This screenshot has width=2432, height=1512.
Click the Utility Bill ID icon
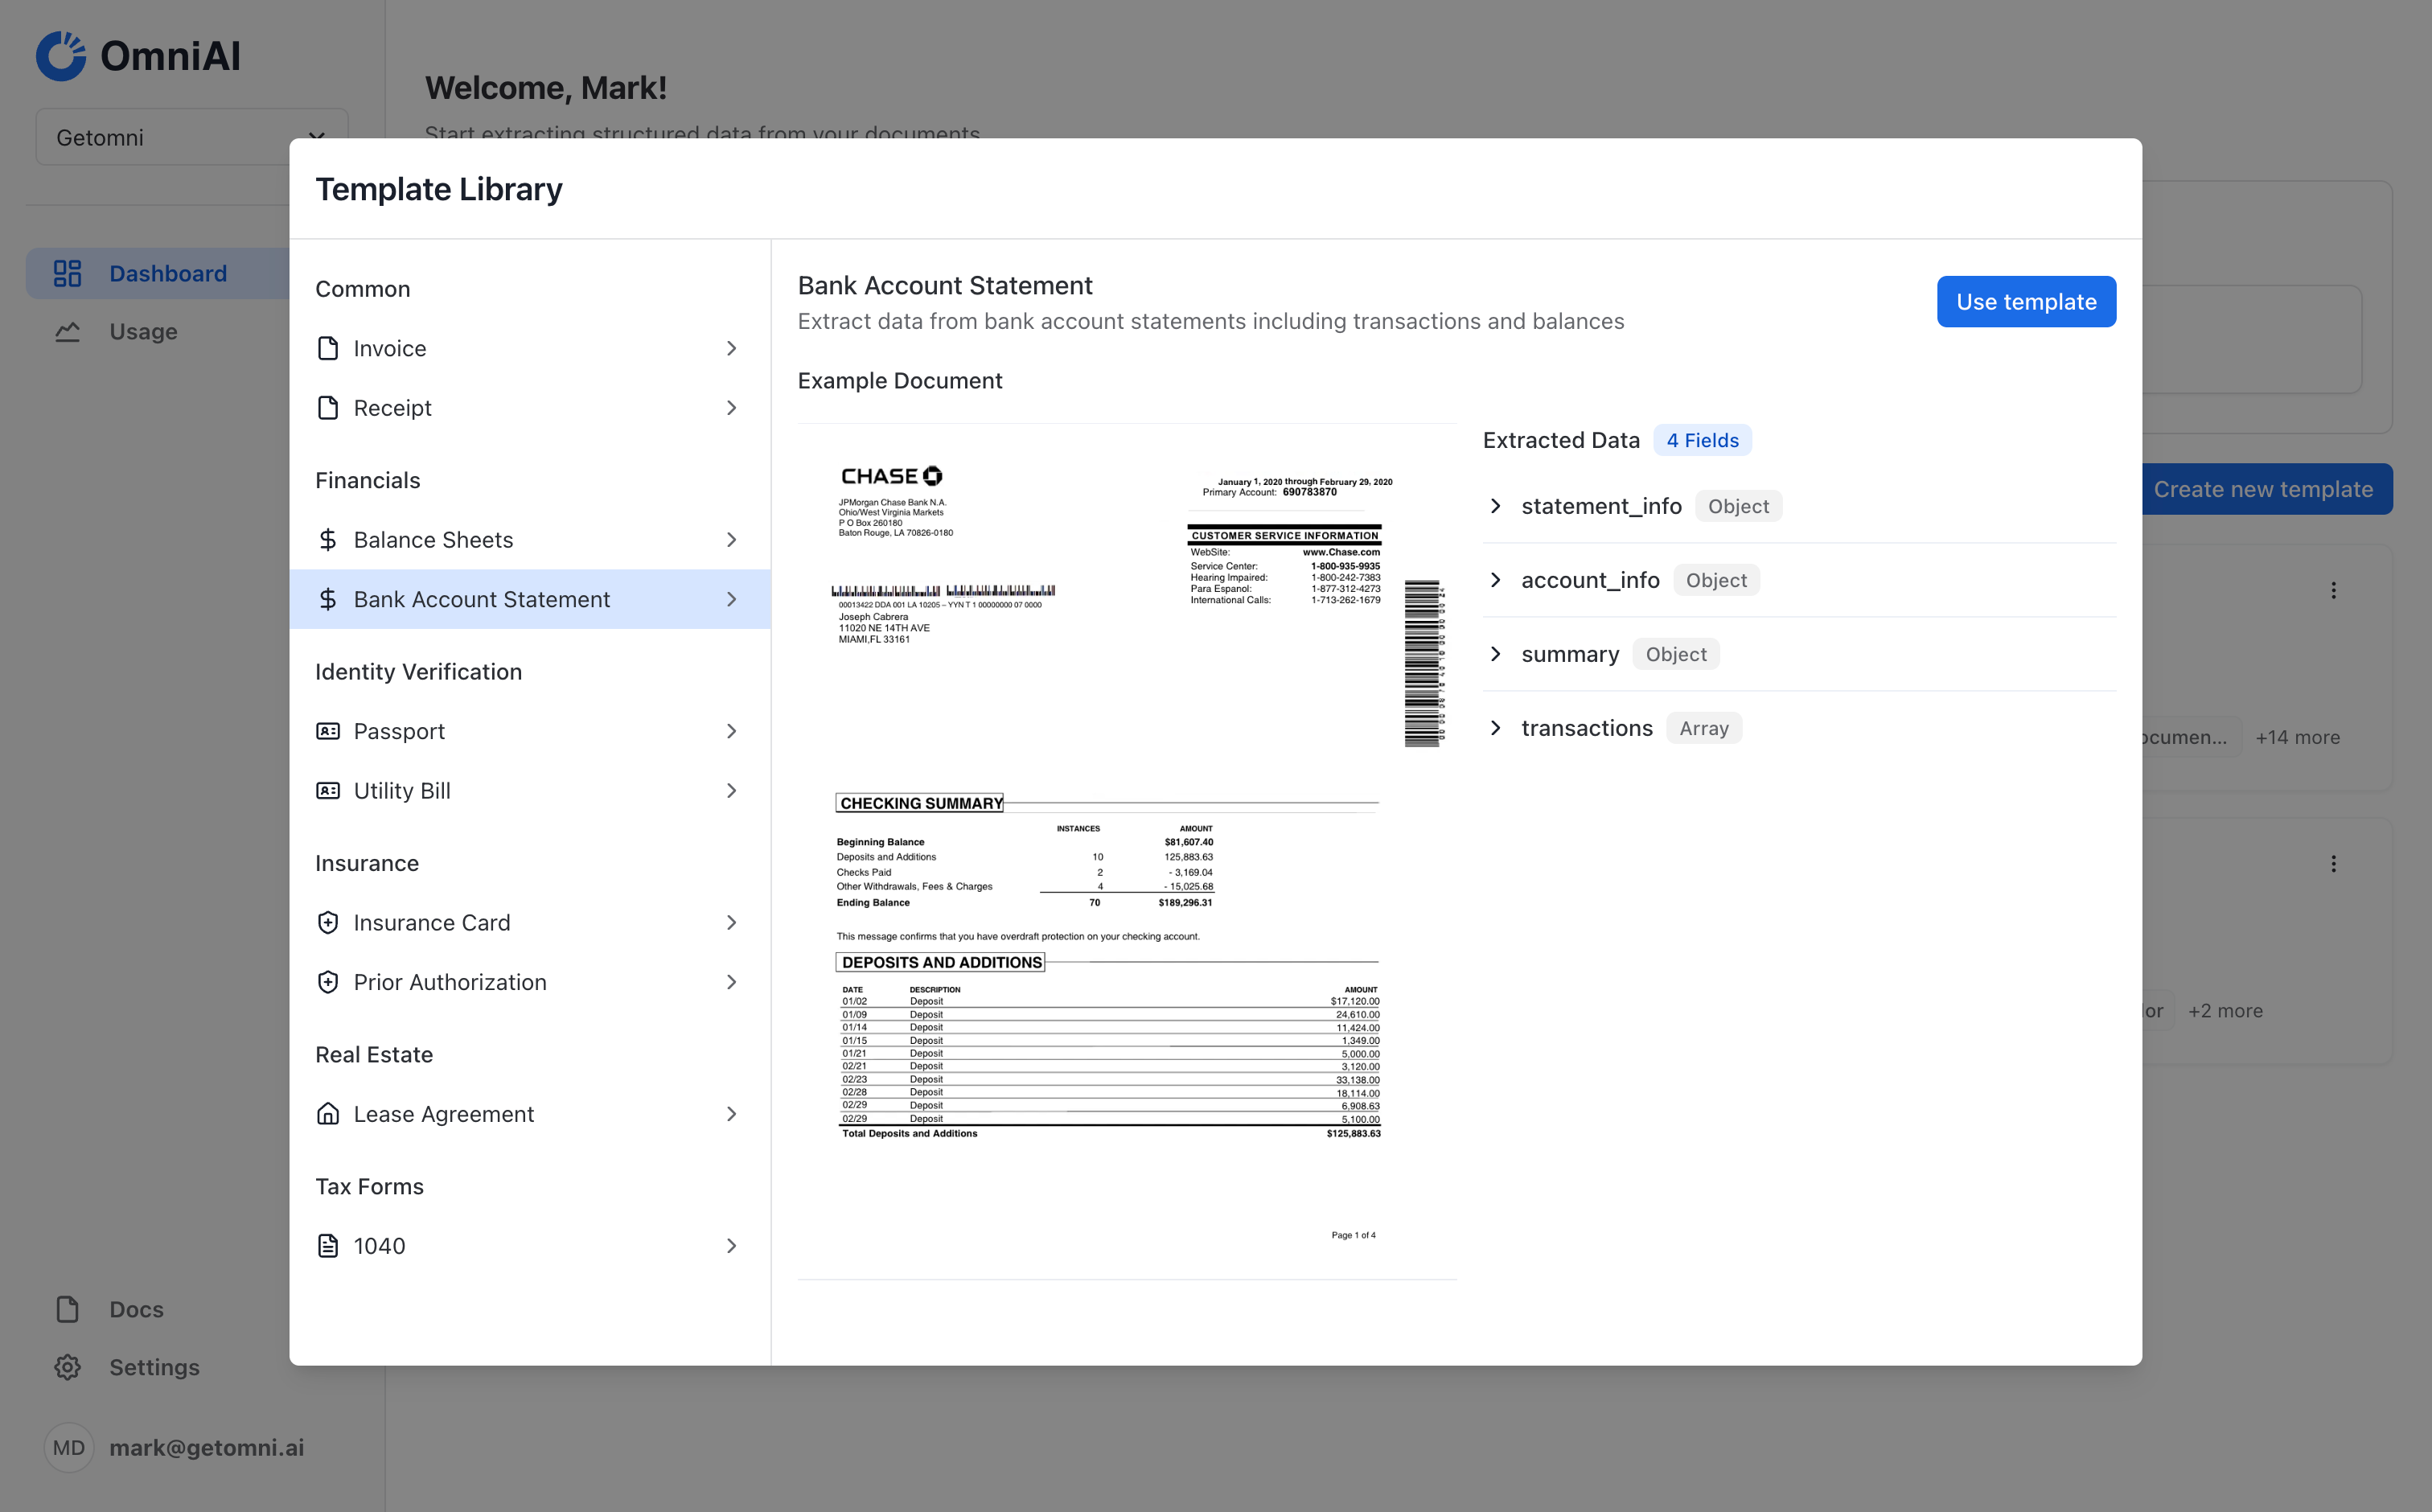coord(328,790)
